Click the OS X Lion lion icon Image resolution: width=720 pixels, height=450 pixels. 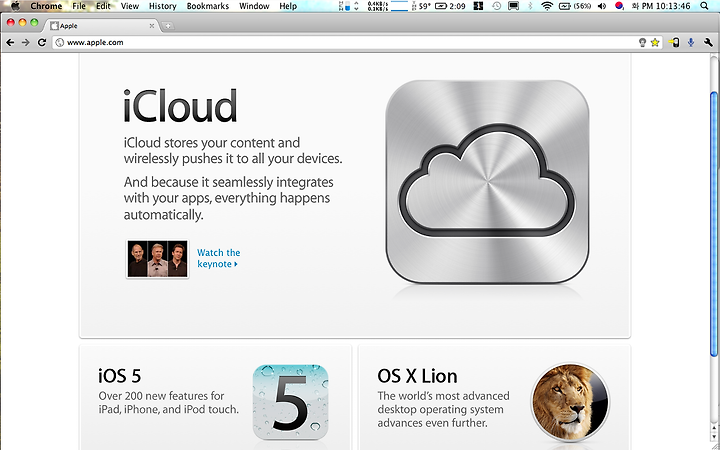click(x=569, y=402)
